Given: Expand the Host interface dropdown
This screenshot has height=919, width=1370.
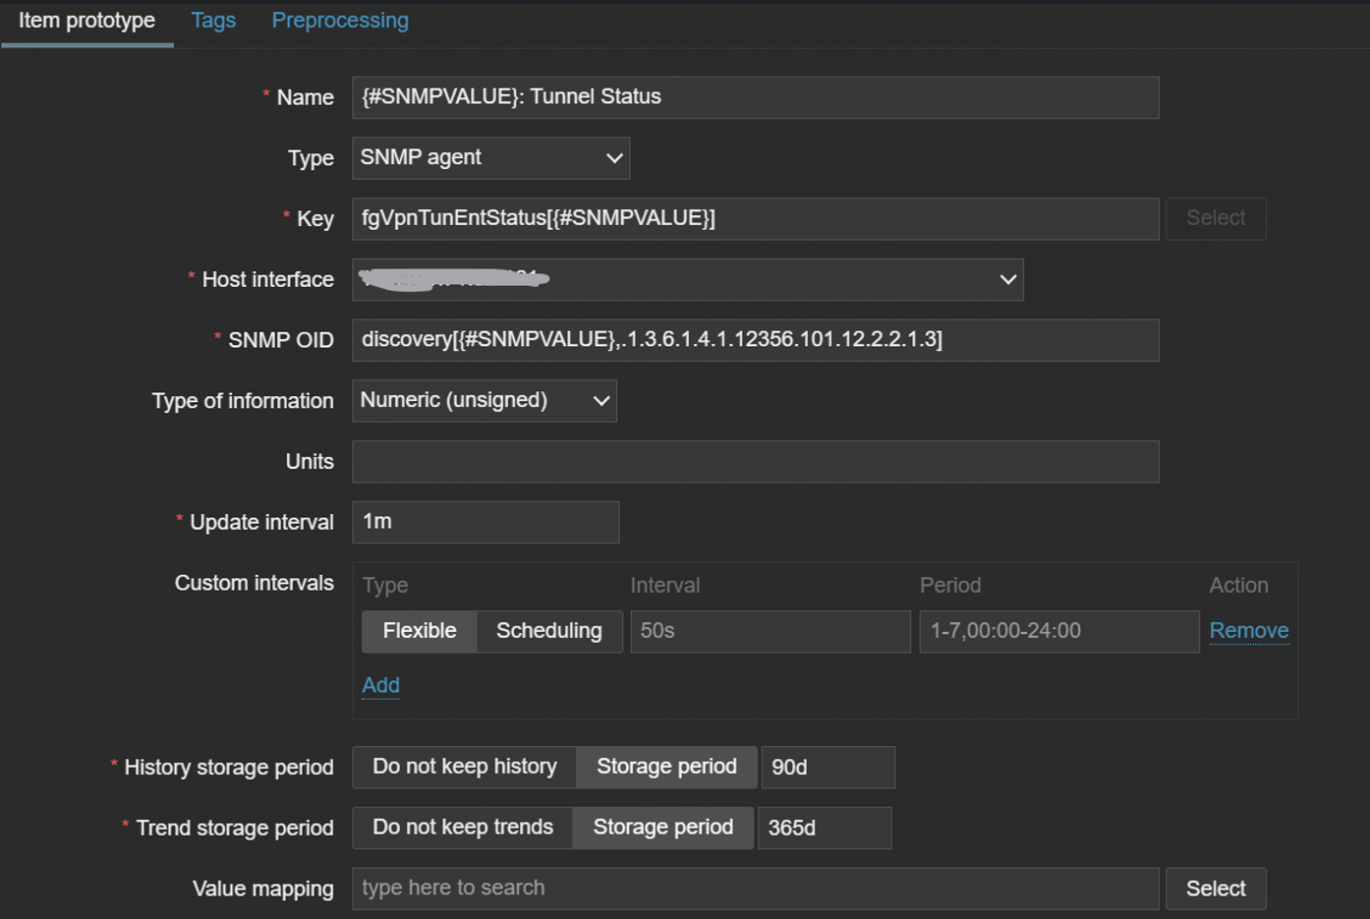Looking at the screenshot, I should pyautogui.click(x=687, y=280).
